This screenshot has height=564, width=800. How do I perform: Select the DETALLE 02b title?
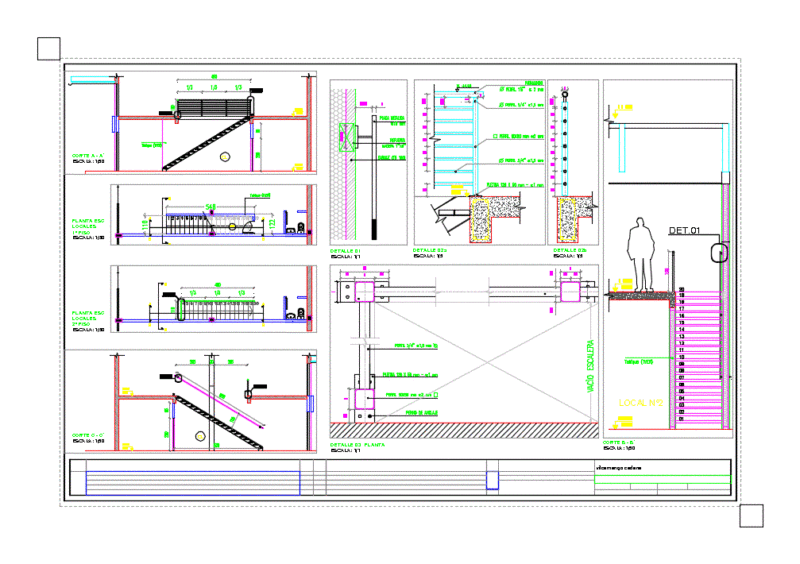570,251
